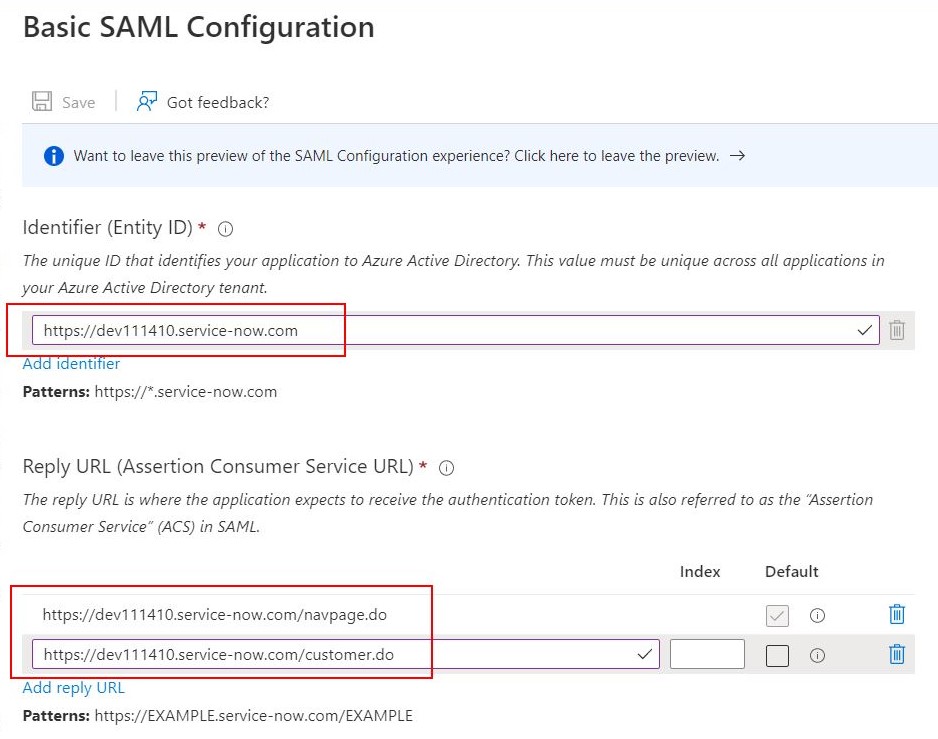Delete the navpage.do reply URL
Image resolution: width=938 pixels, height=739 pixels.
coord(897,614)
